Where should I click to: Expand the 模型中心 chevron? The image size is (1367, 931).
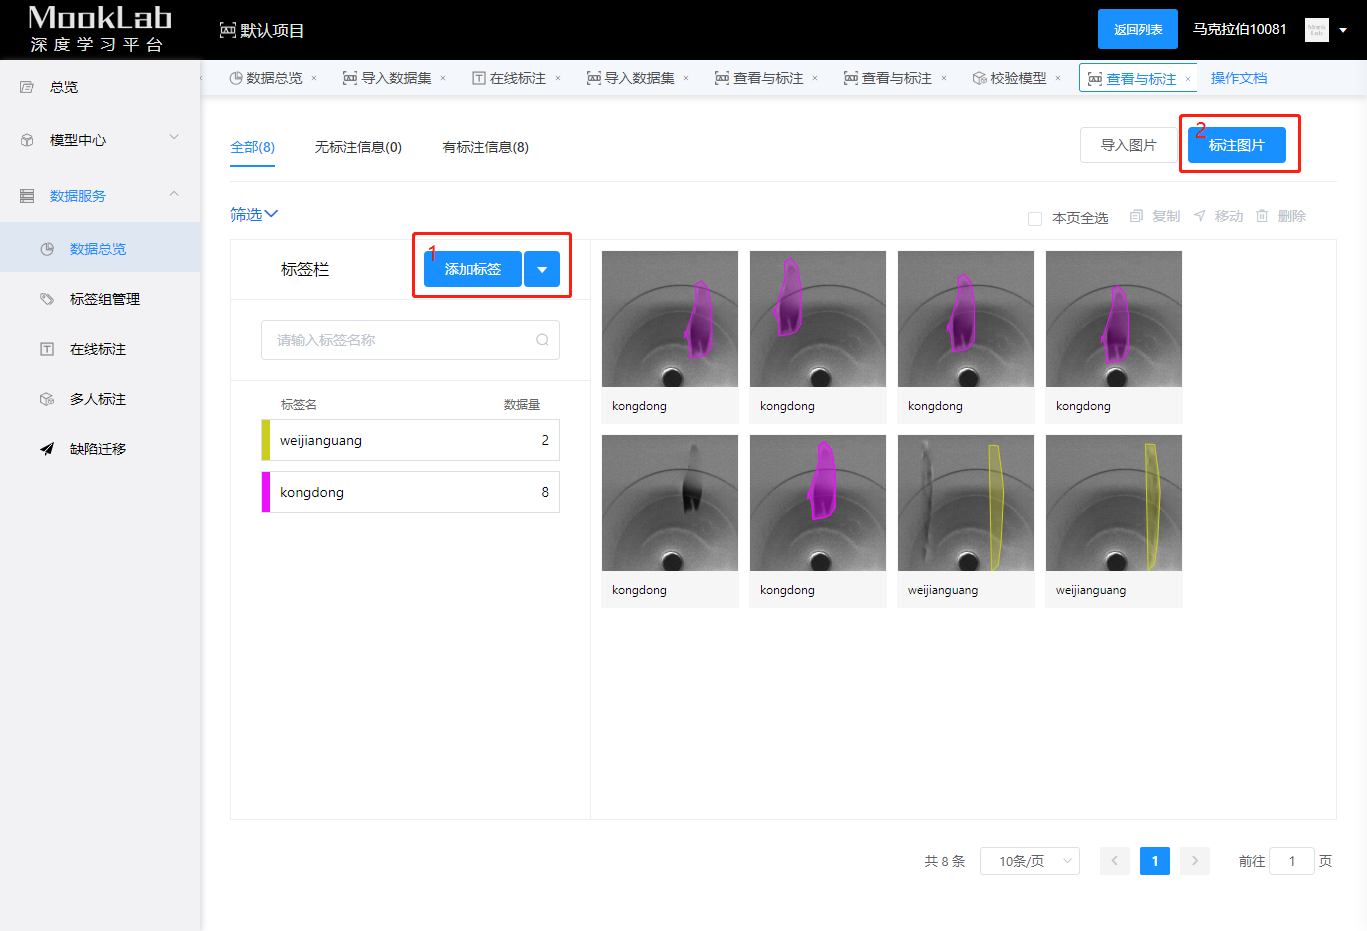[174, 137]
